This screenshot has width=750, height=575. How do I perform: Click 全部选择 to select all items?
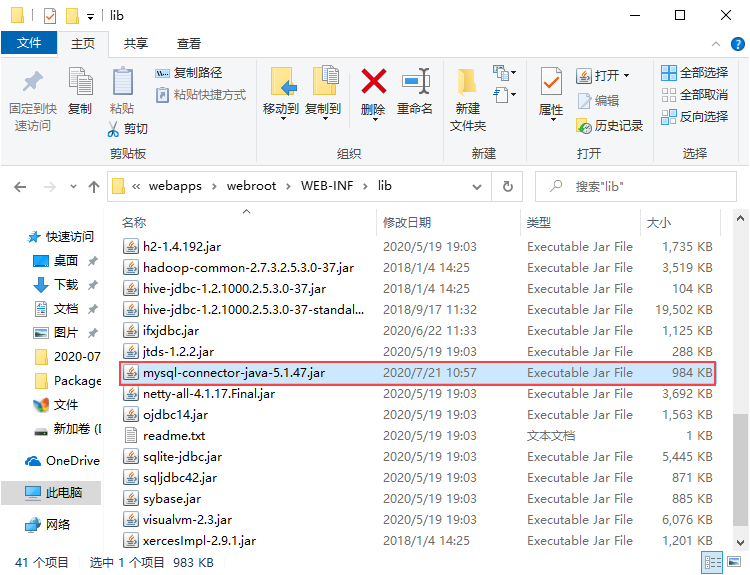coord(695,73)
